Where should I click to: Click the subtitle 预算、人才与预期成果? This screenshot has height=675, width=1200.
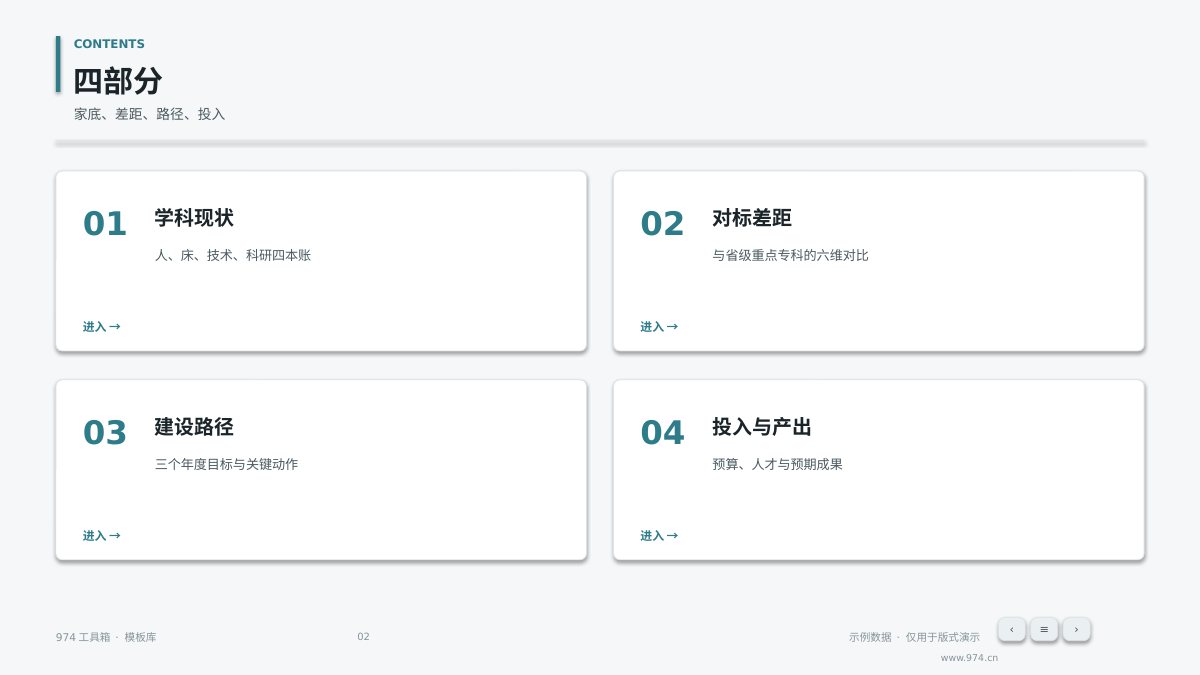778,464
